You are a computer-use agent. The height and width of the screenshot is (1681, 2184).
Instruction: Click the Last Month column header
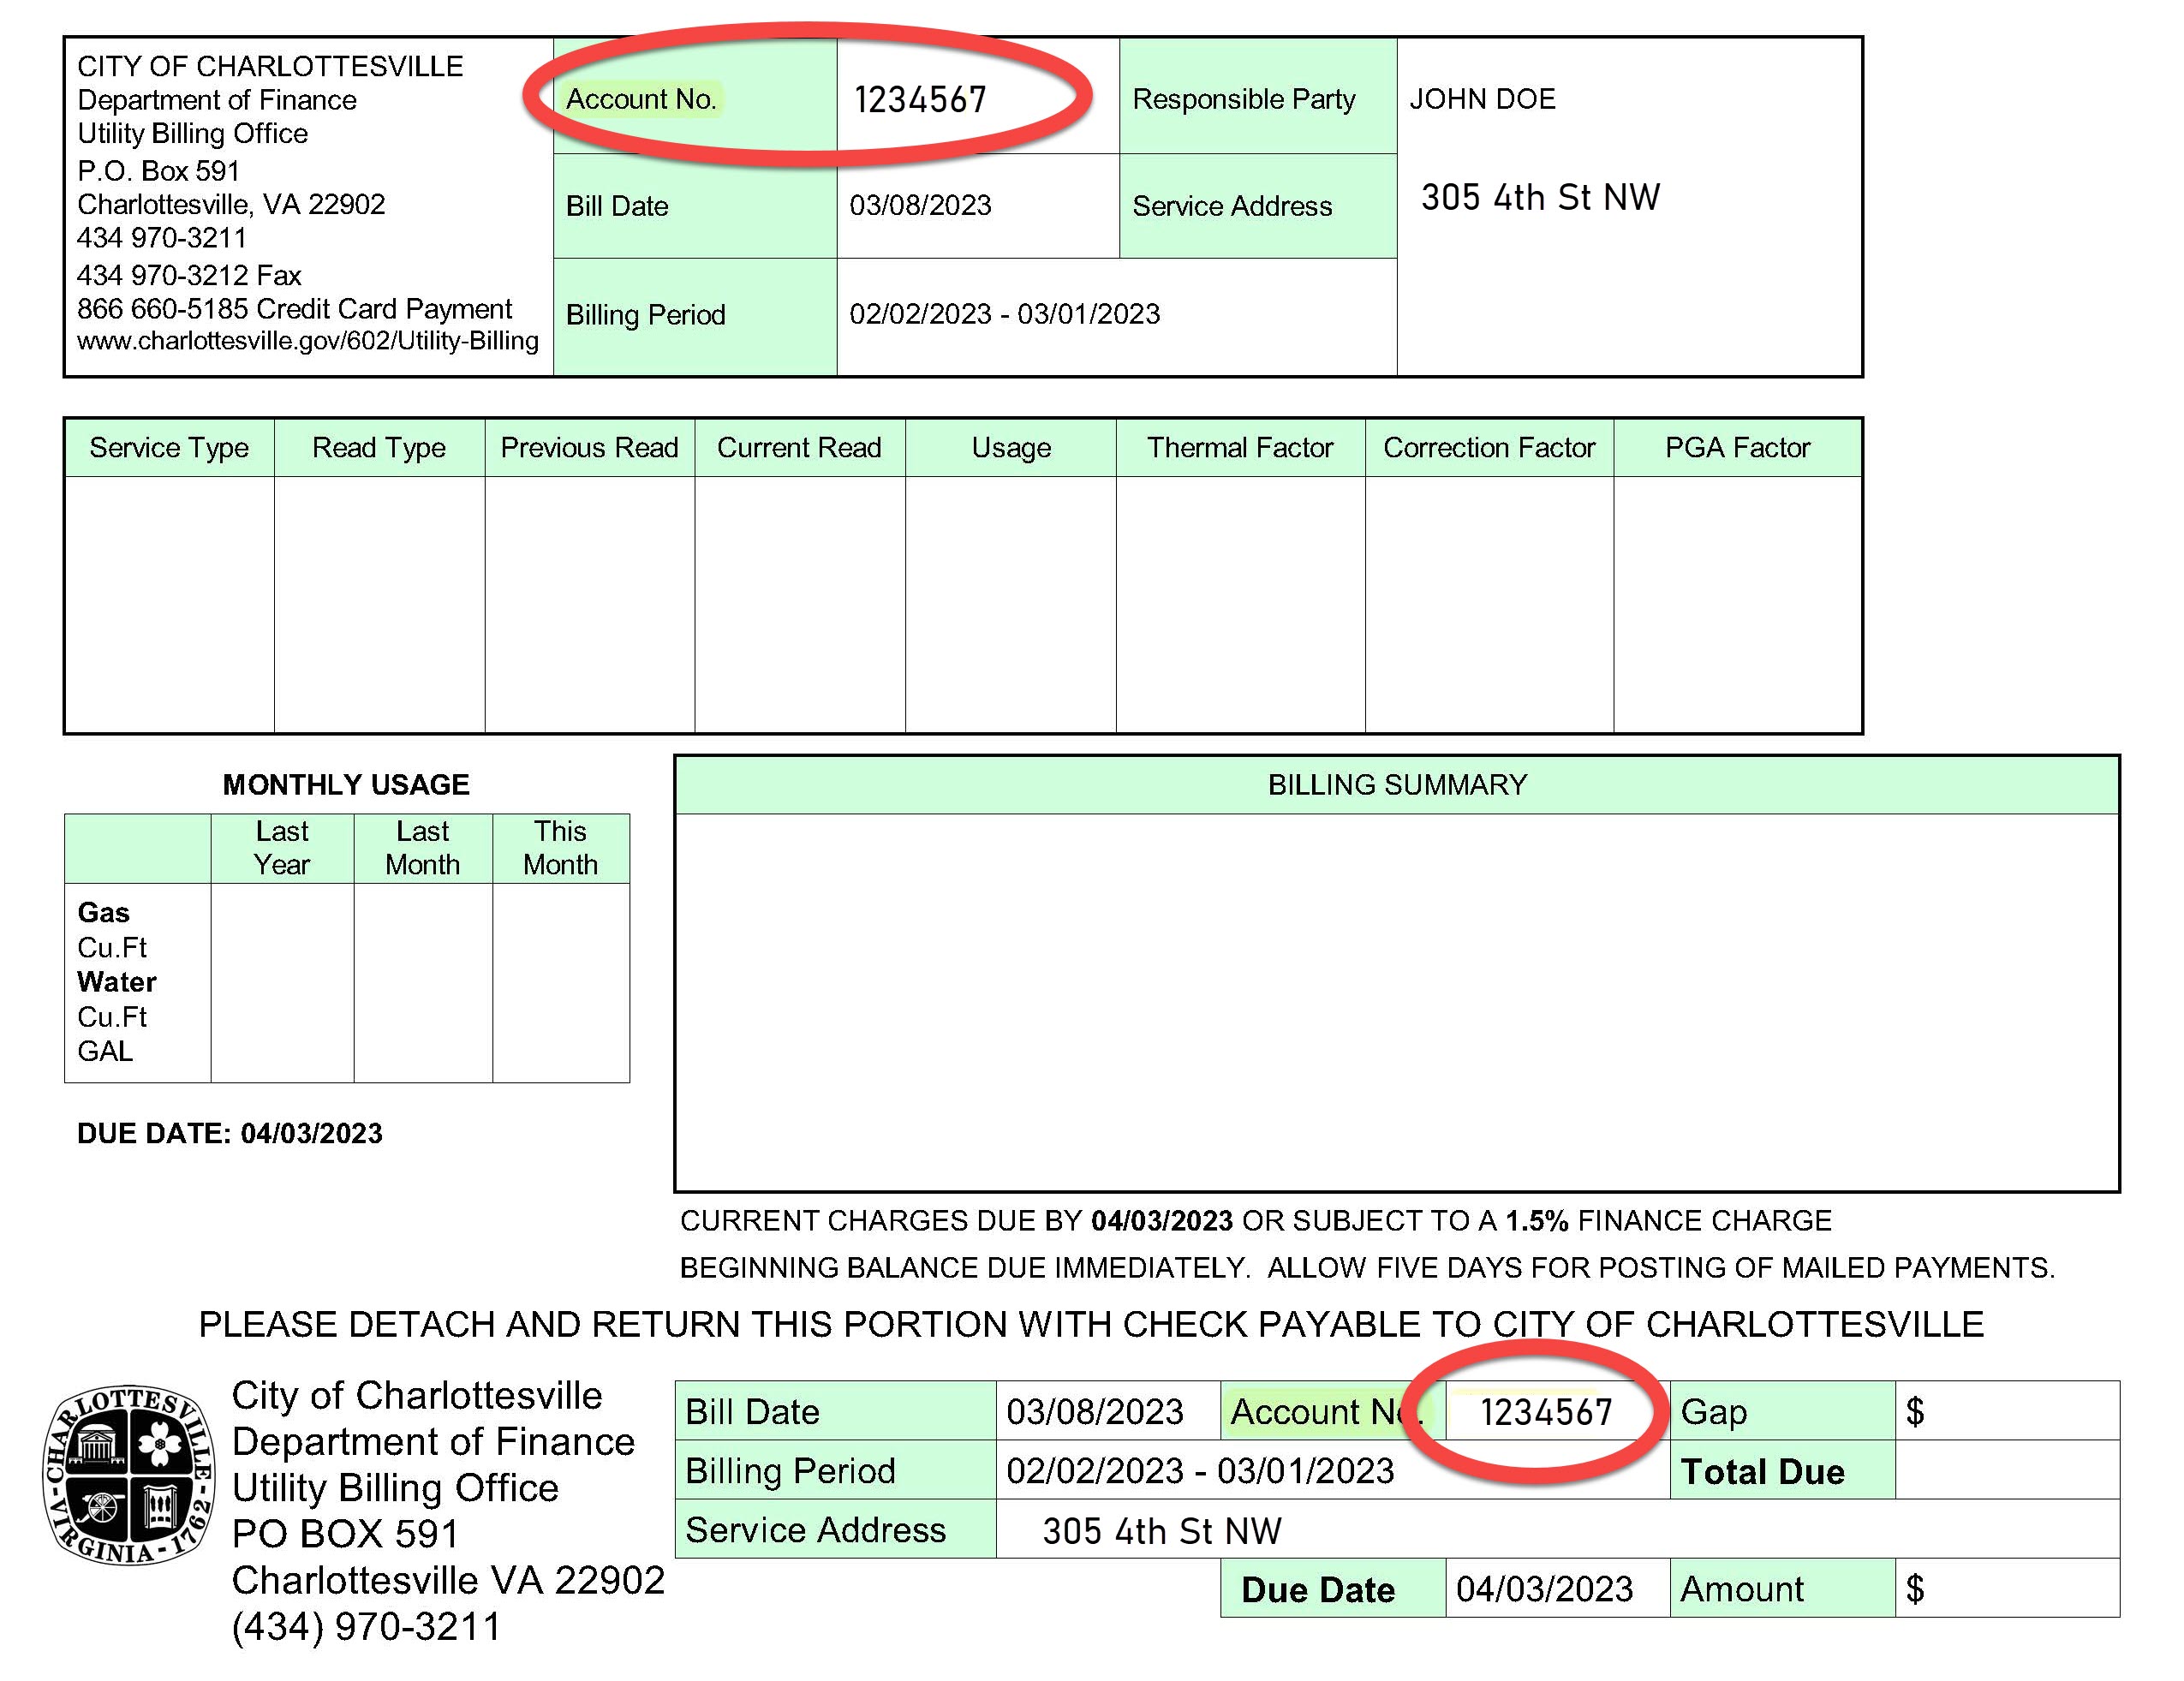pyautogui.click(x=423, y=848)
